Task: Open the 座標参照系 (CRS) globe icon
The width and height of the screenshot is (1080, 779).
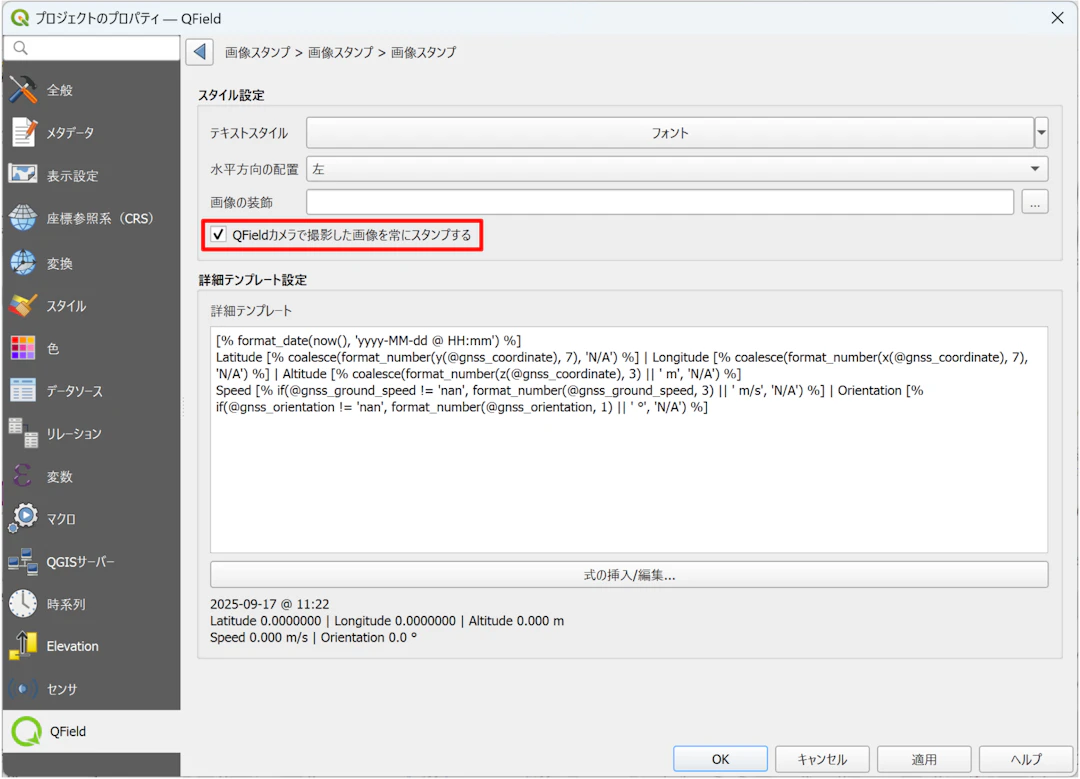Action: click(x=23, y=218)
